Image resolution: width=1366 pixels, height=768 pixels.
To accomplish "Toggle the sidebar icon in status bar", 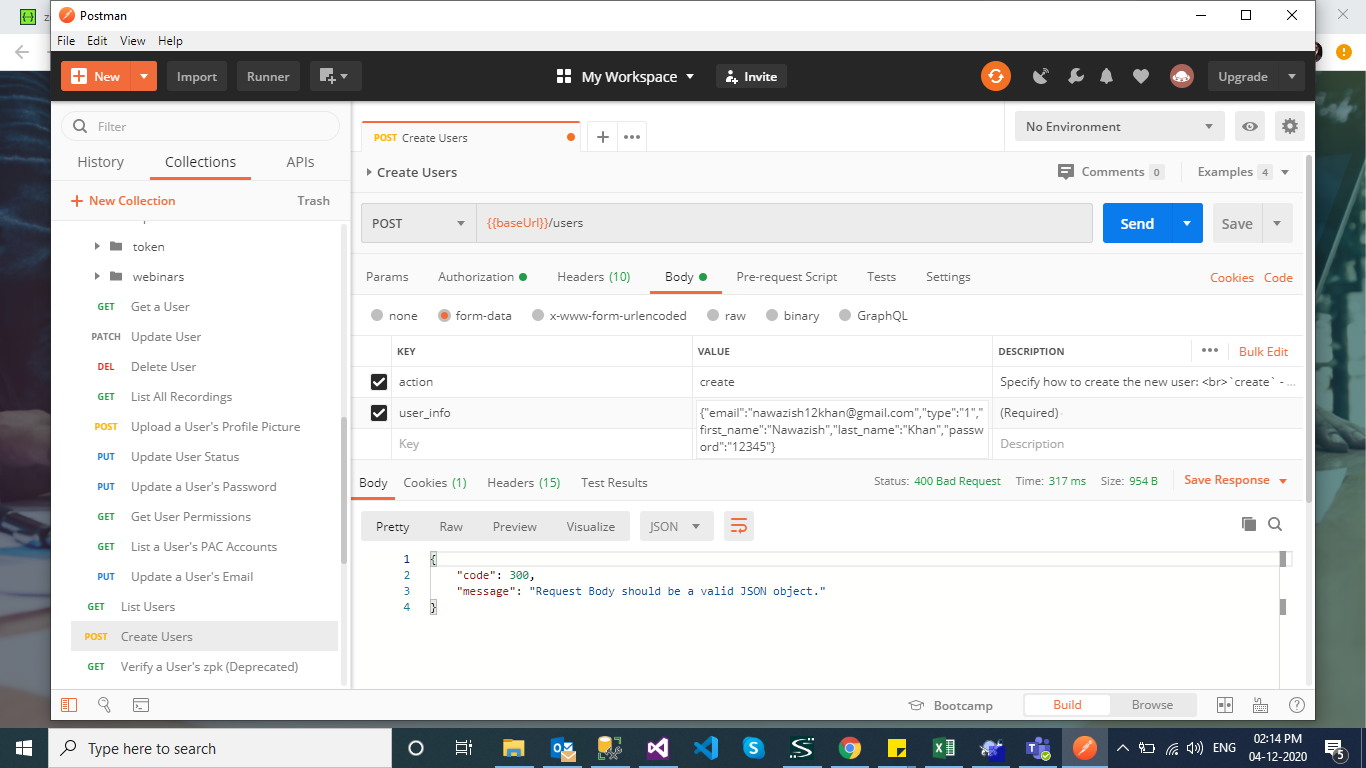I will click(x=69, y=705).
